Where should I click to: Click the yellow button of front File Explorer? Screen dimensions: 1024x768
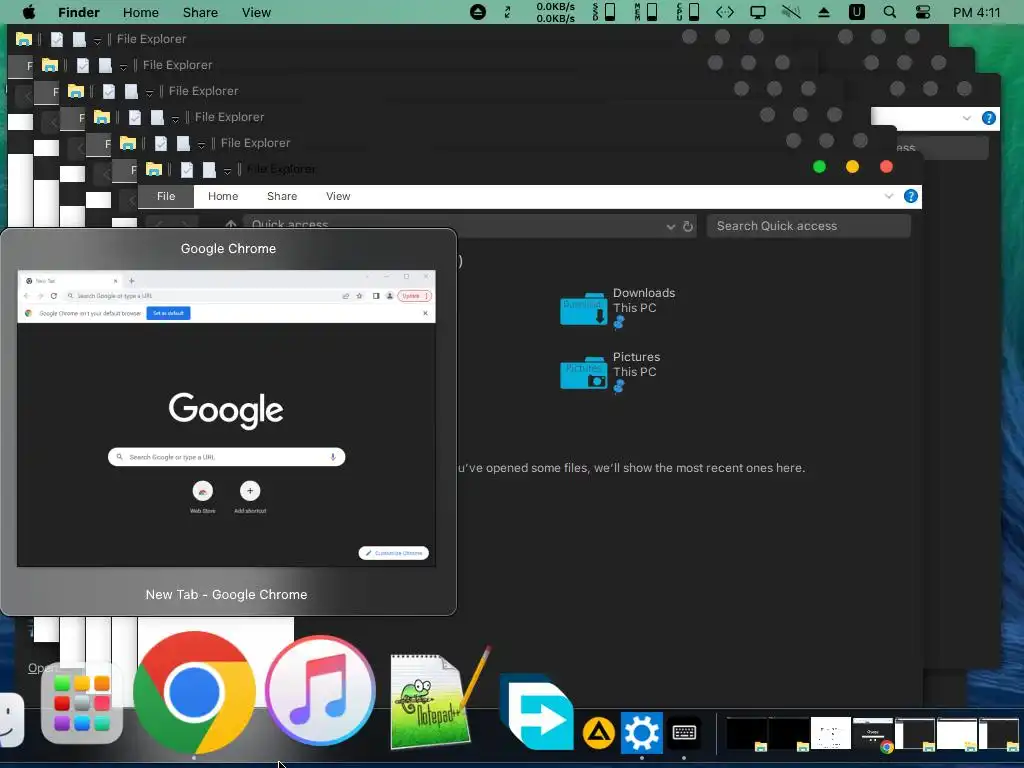[x=852, y=167]
